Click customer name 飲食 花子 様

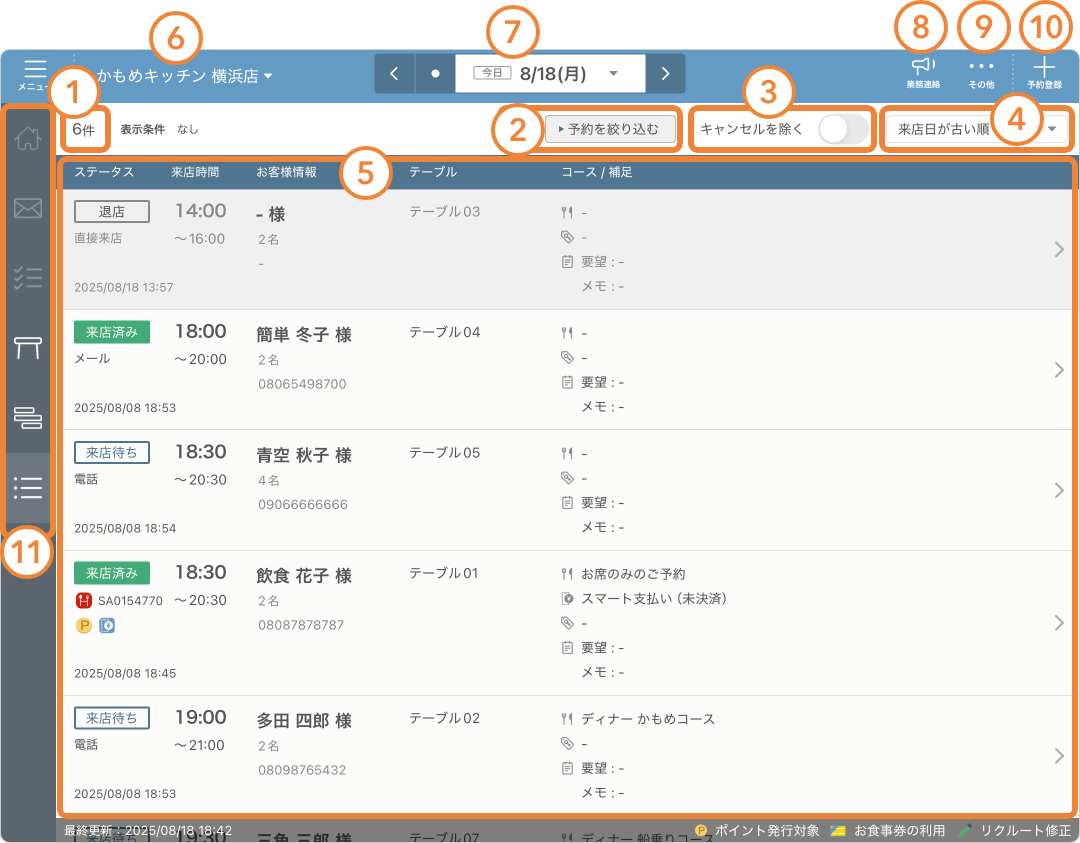(x=304, y=576)
